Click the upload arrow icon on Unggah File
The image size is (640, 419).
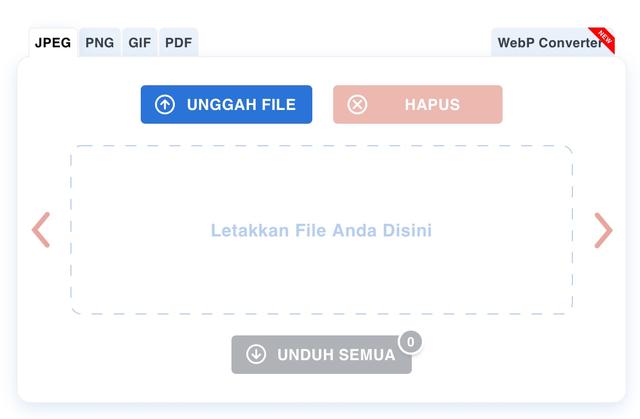165,104
